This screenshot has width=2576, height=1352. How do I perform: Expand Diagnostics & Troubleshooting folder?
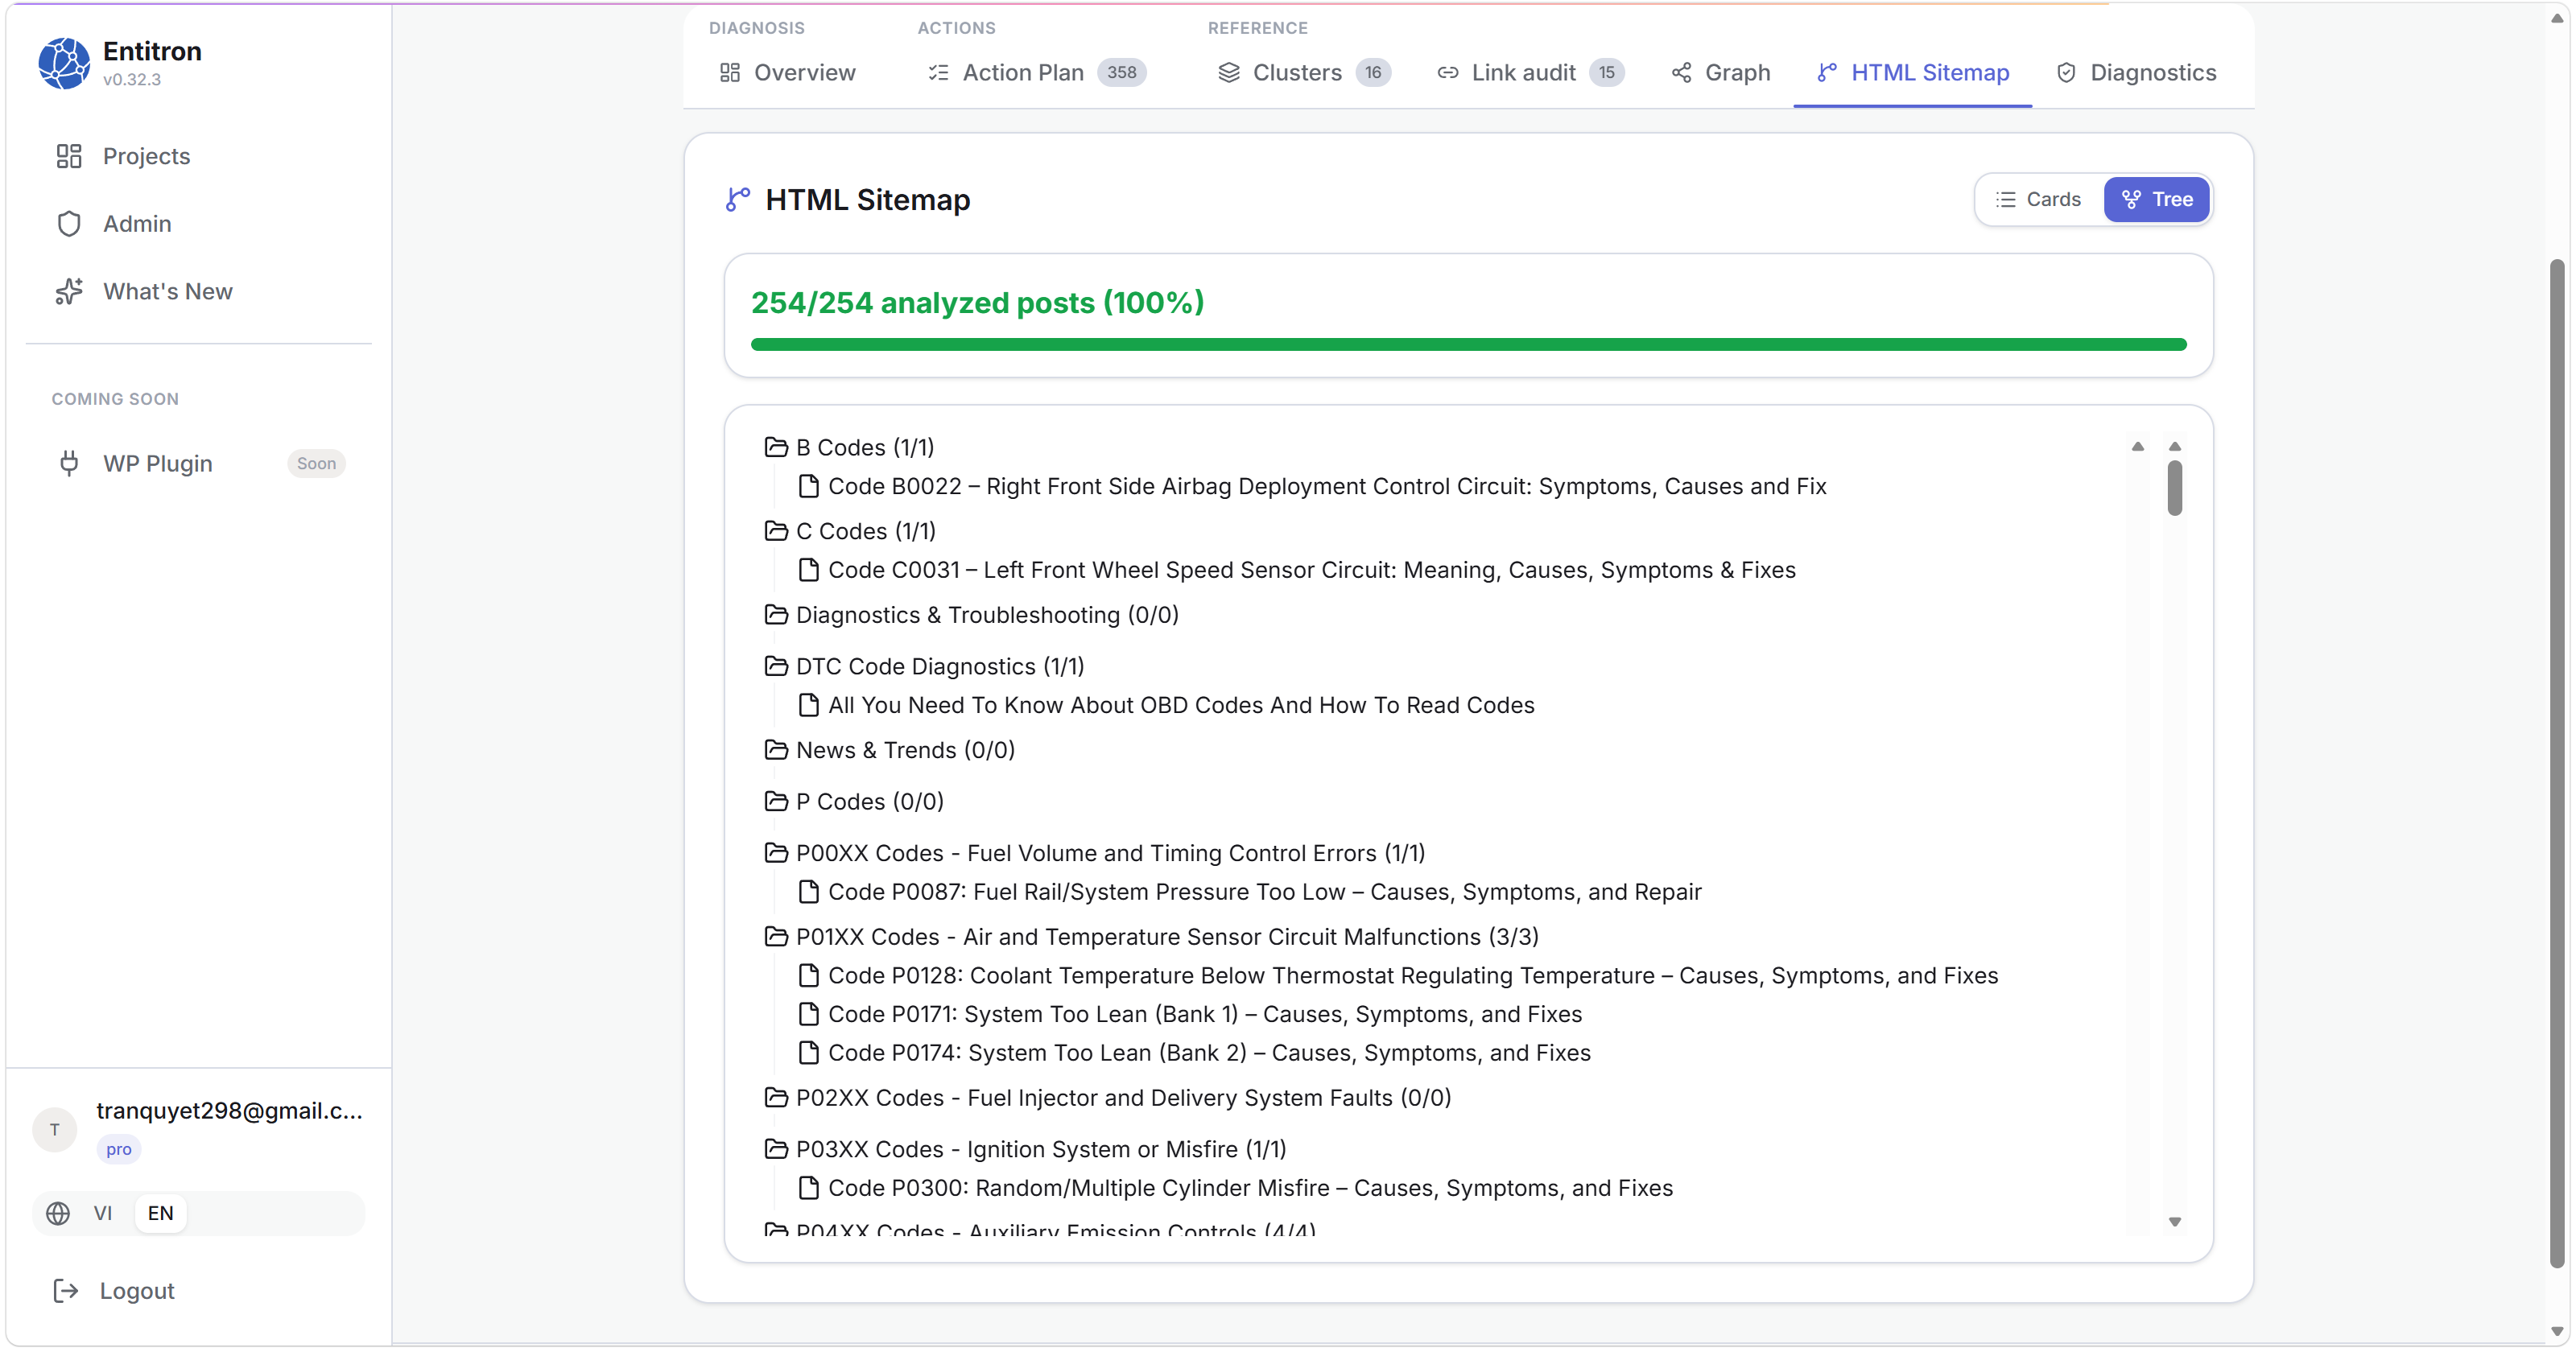tap(972, 615)
